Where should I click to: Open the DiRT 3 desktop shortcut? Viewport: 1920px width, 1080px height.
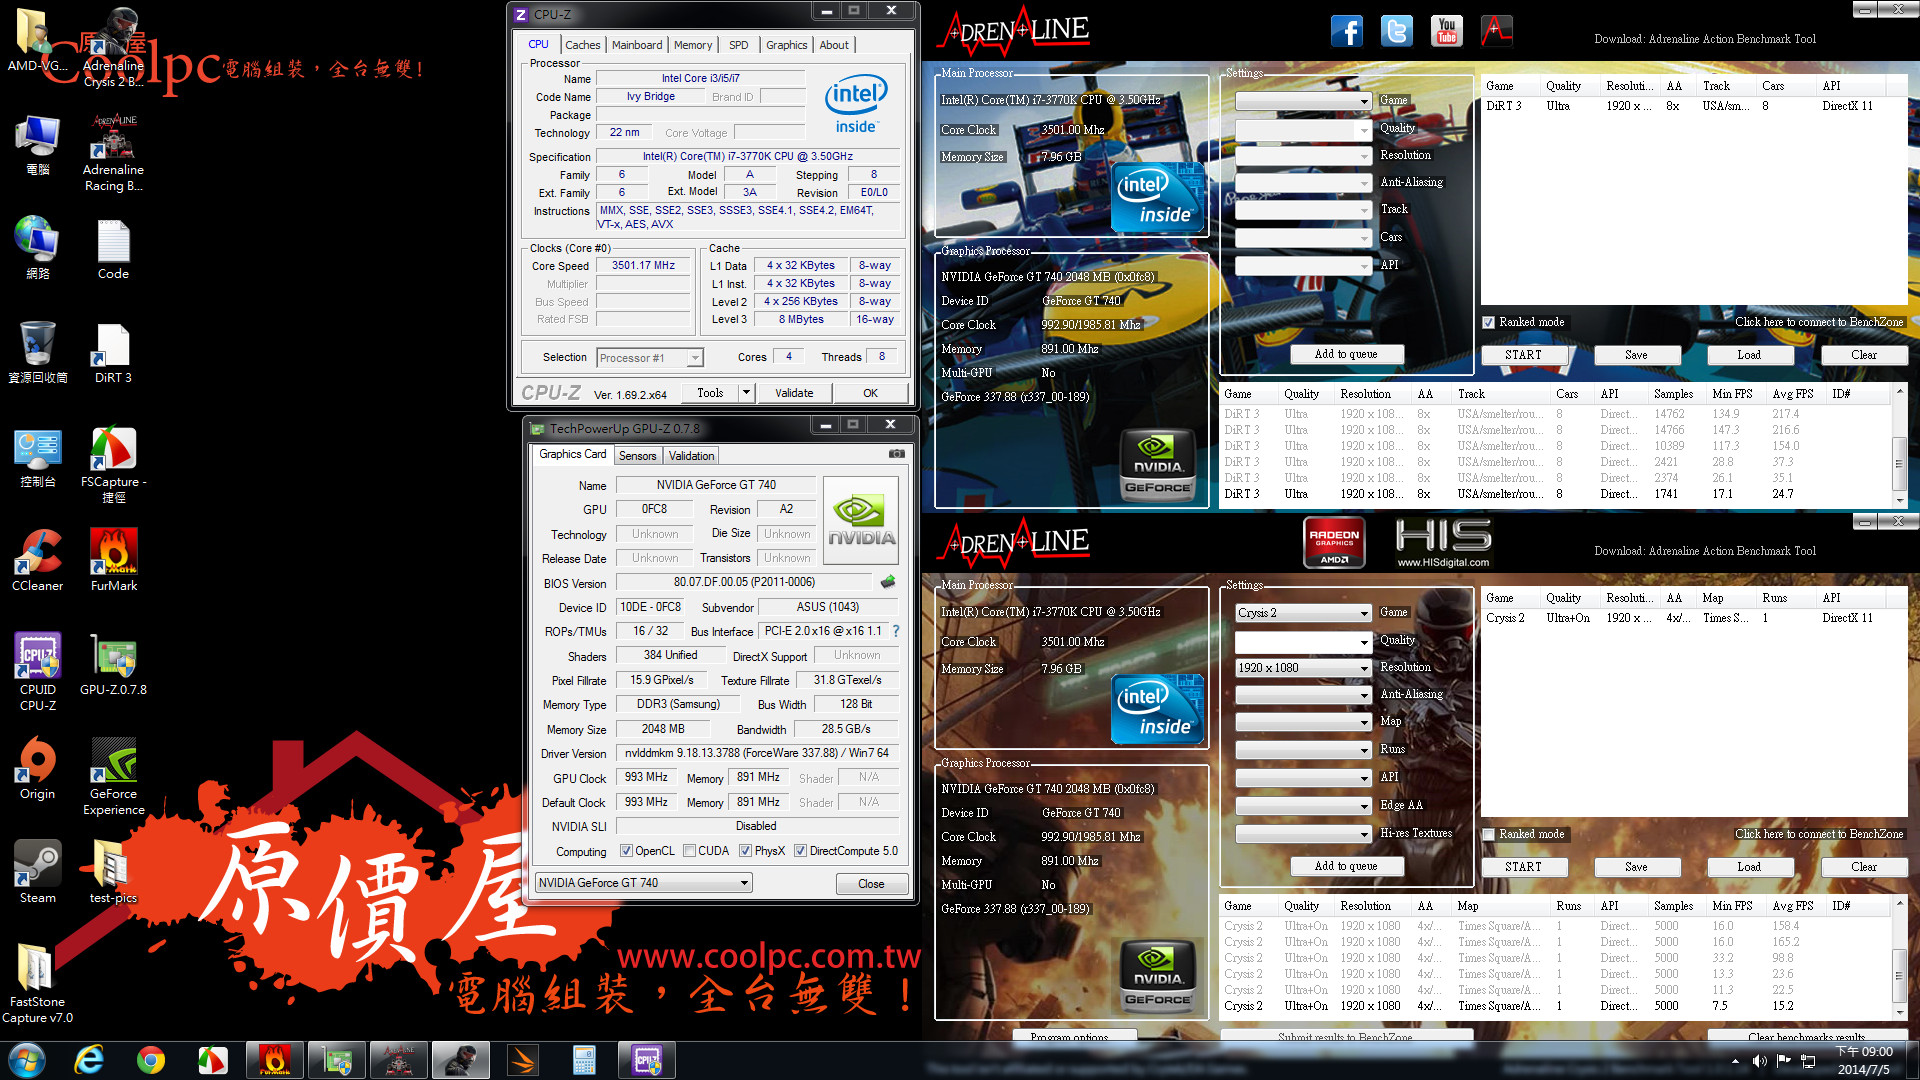[x=113, y=352]
